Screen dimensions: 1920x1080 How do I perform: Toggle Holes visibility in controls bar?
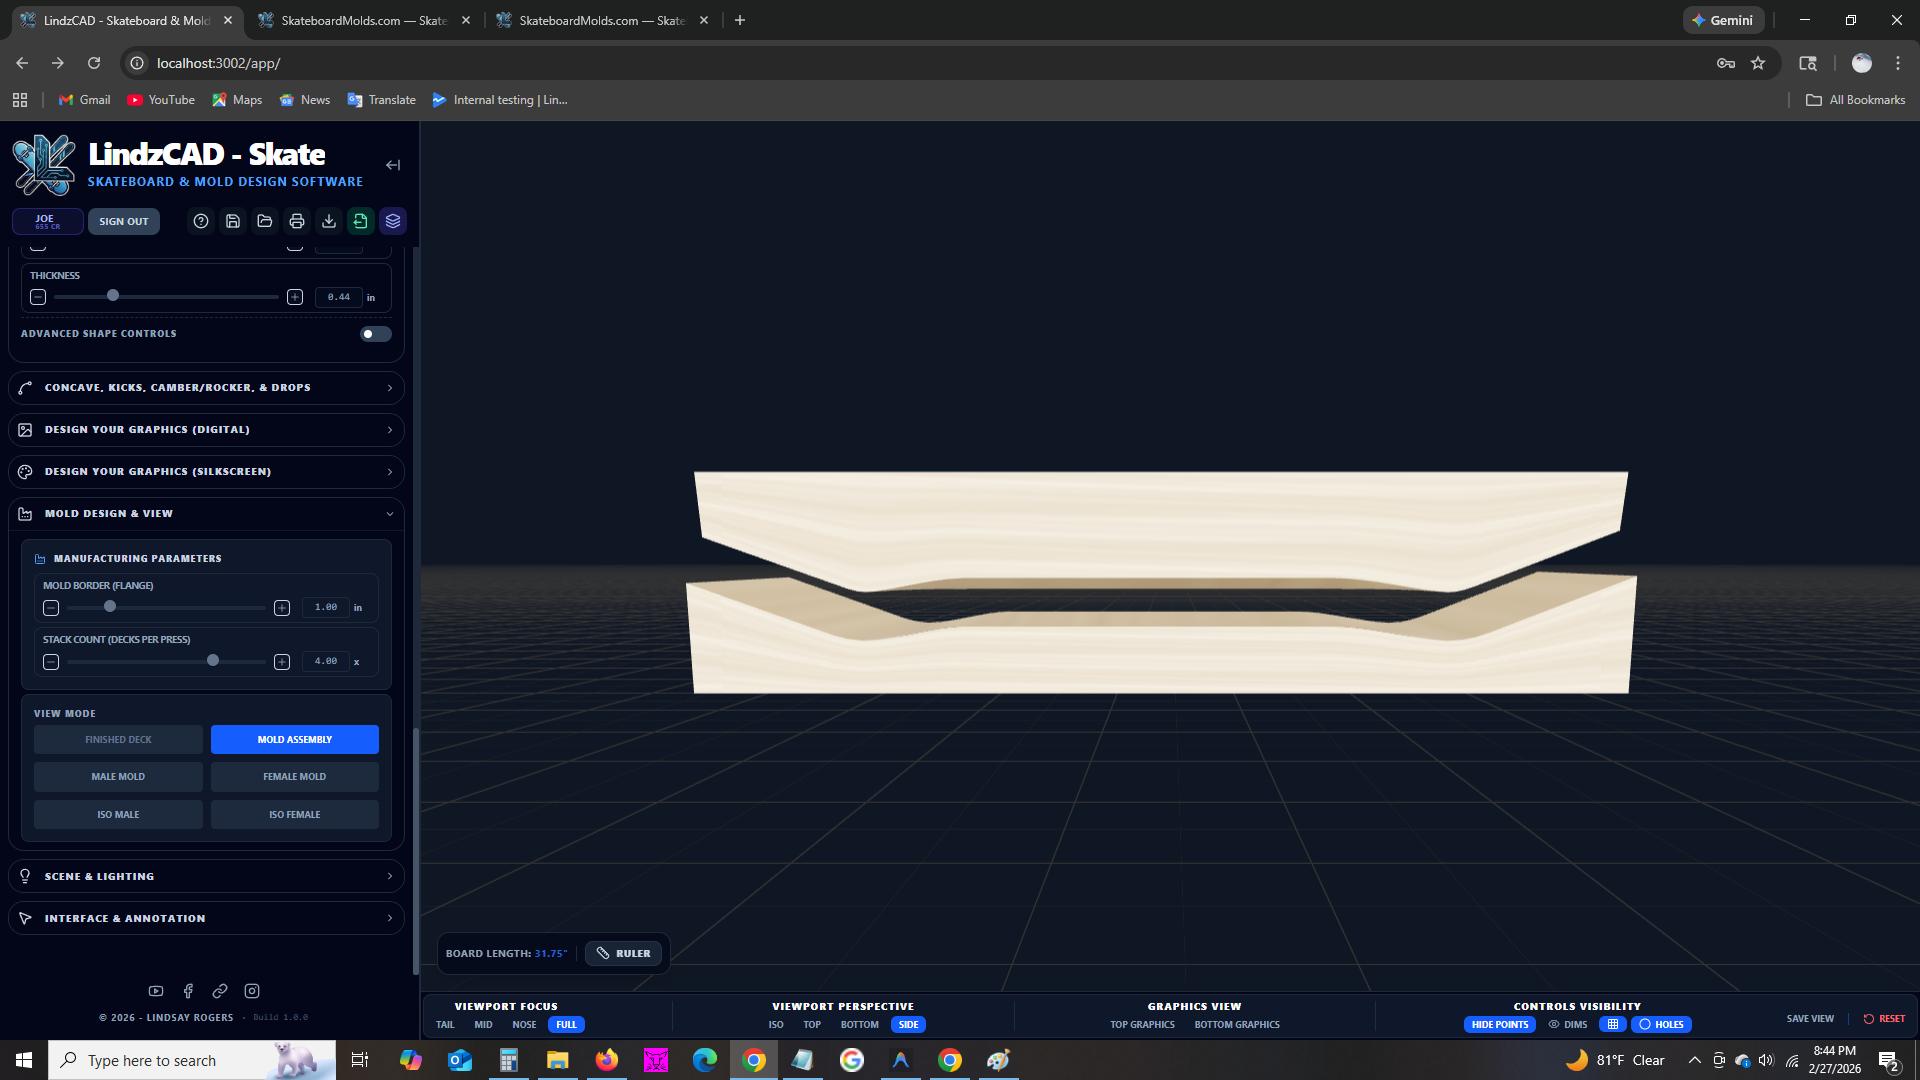[1661, 1024]
